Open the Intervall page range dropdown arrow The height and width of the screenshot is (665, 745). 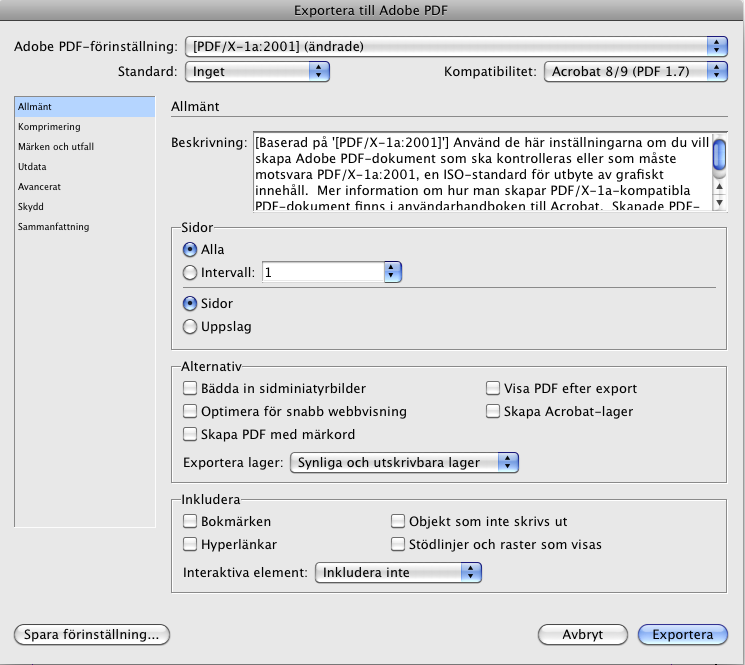coord(392,272)
